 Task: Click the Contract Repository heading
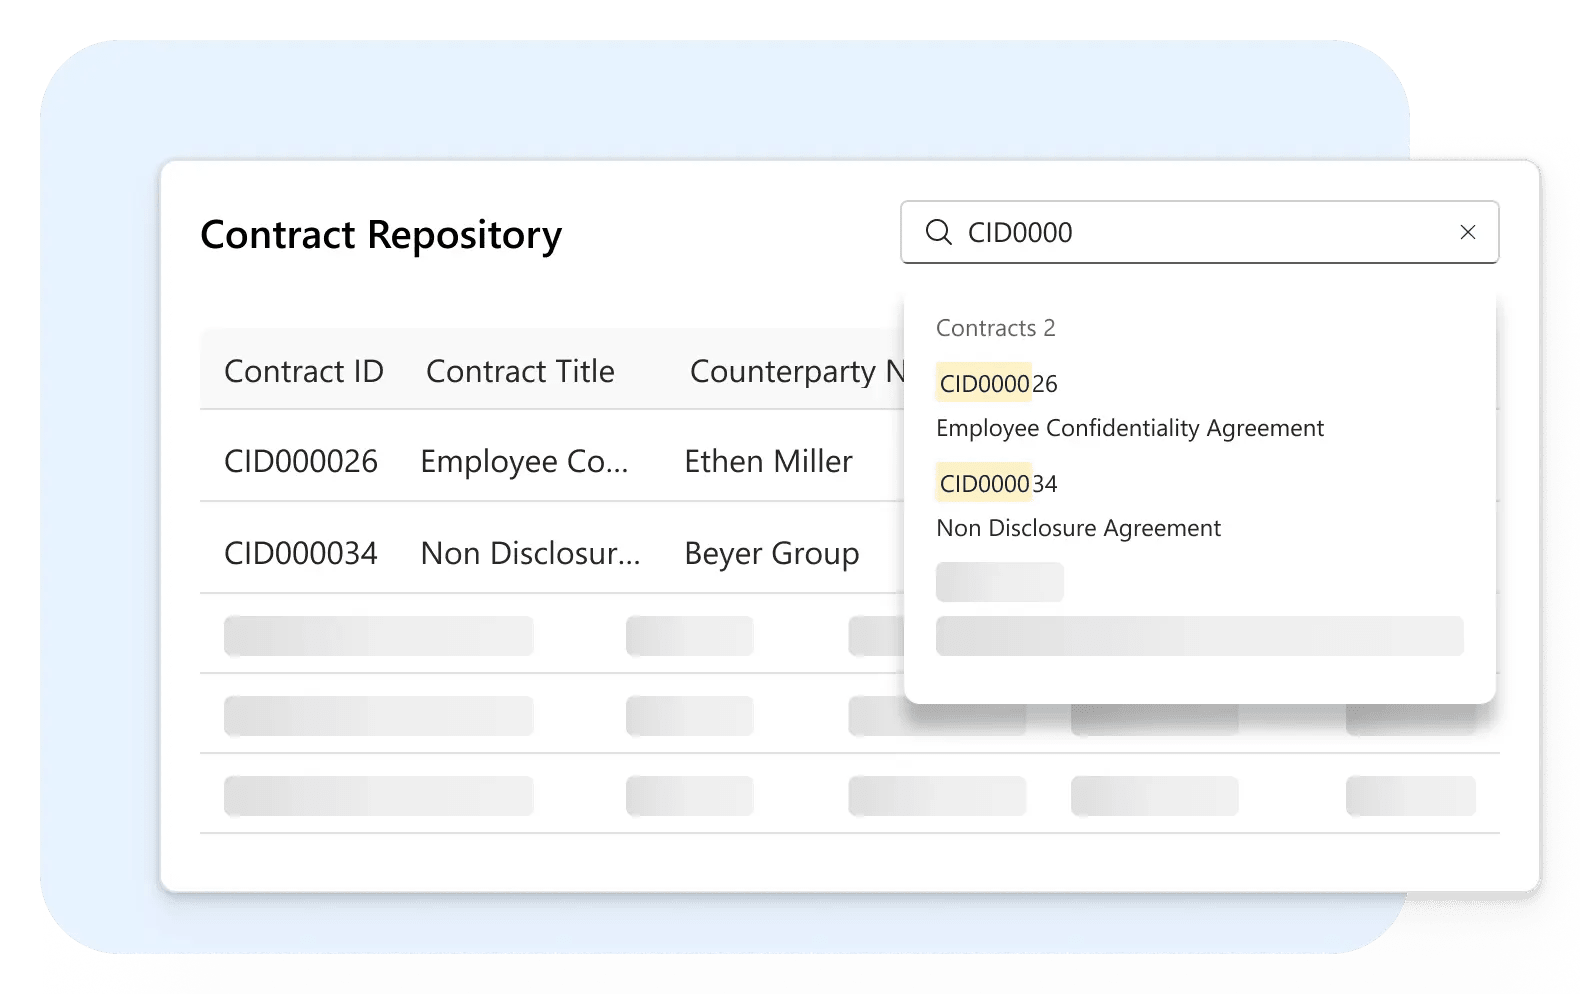tap(381, 235)
